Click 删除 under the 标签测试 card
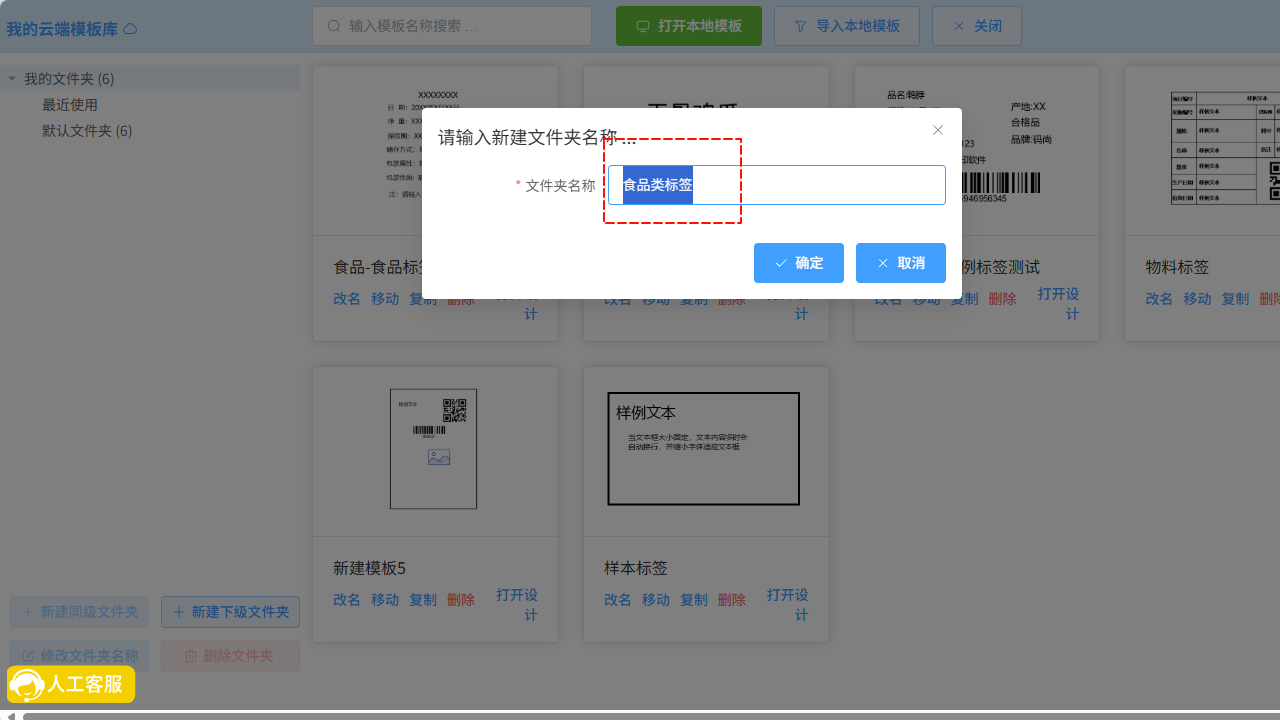The height and width of the screenshot is (720, 1280). click(x=1002, y=299)
